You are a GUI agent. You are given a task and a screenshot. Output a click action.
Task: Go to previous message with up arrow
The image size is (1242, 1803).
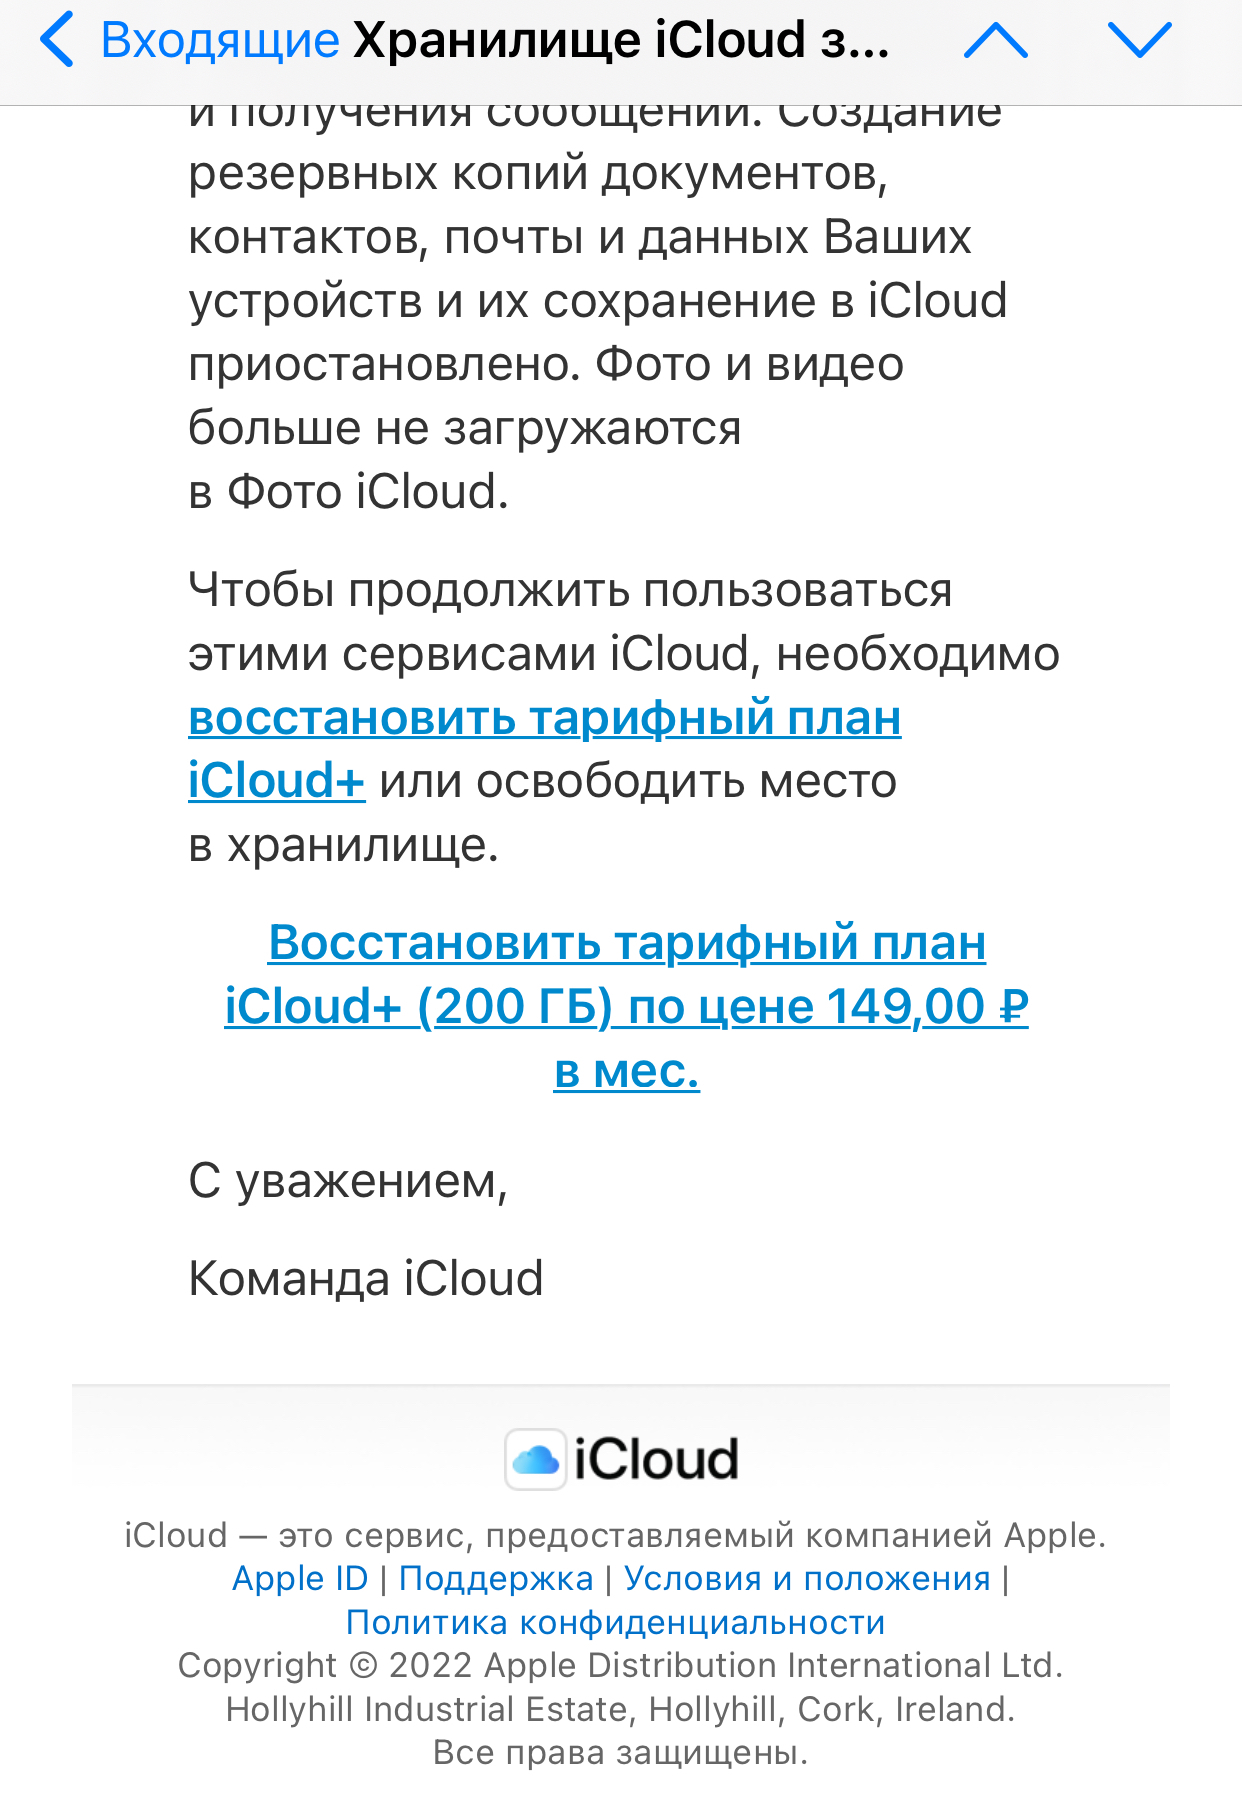[995, 41]
